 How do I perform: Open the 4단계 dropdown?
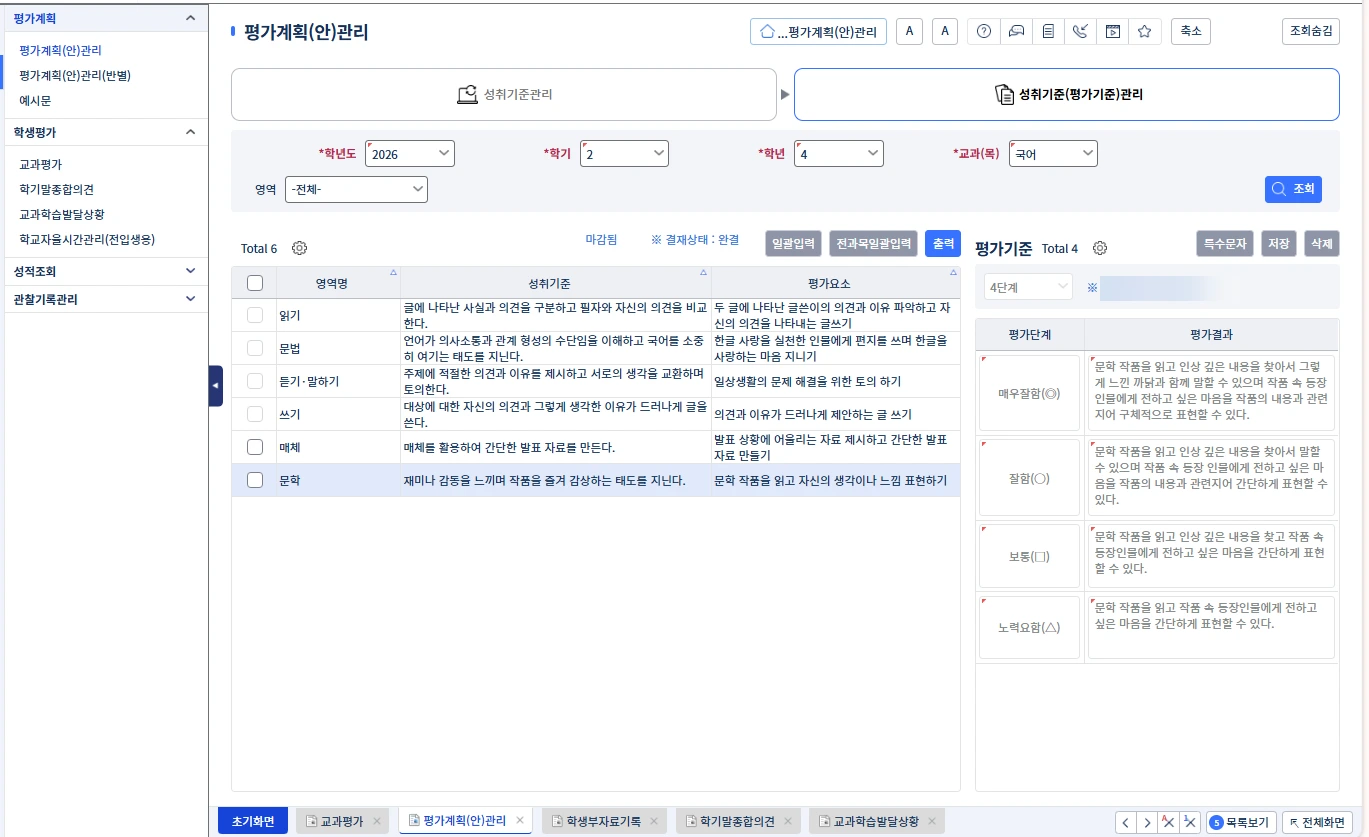(1028, 287)
